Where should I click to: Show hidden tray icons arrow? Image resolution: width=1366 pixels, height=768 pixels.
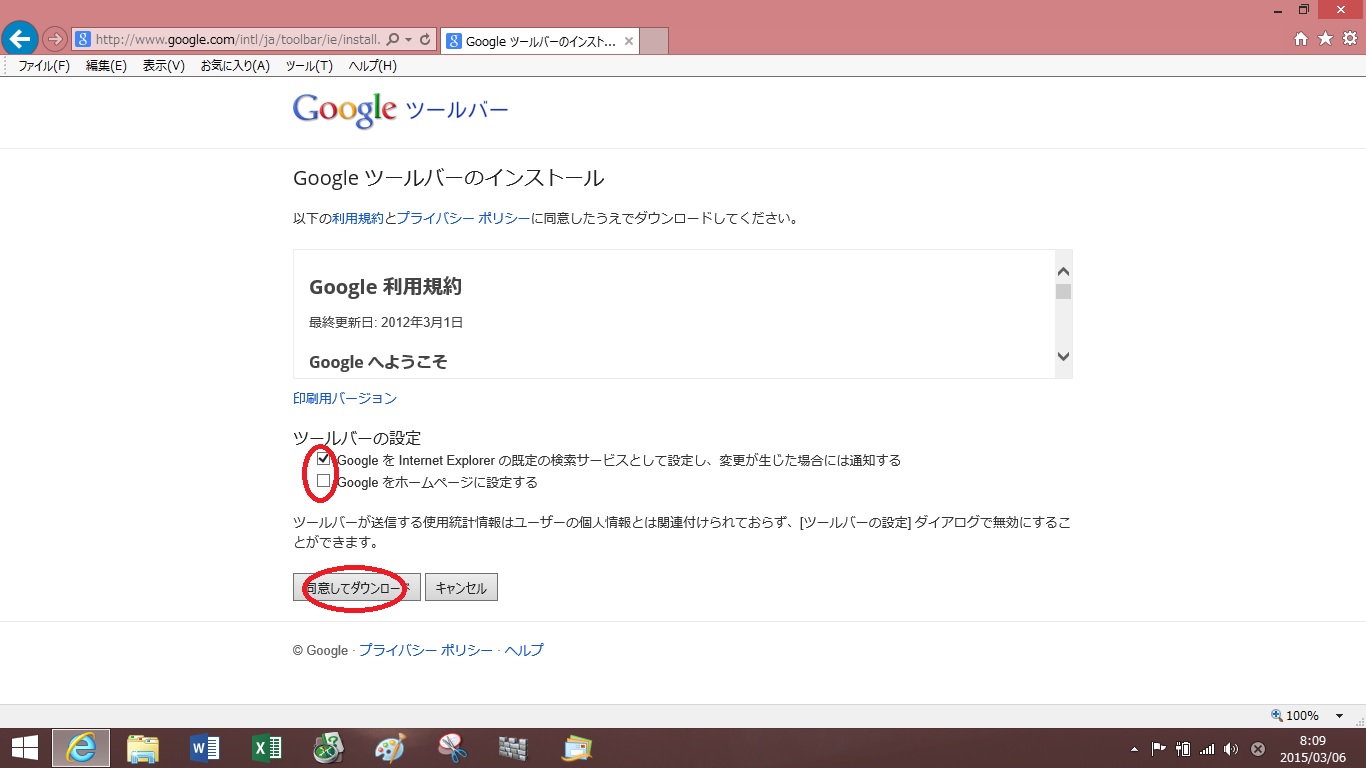[1134, 748]
